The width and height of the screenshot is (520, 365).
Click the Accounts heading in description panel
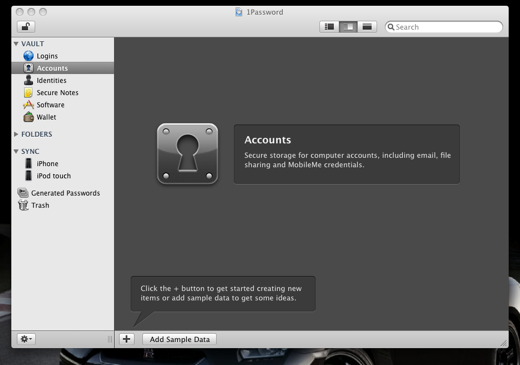(x=268, y=140)
